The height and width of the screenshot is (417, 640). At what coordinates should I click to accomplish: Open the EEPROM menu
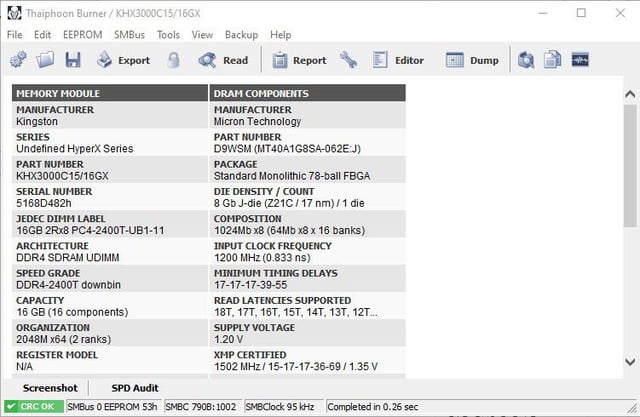click(x=82, y=35)
